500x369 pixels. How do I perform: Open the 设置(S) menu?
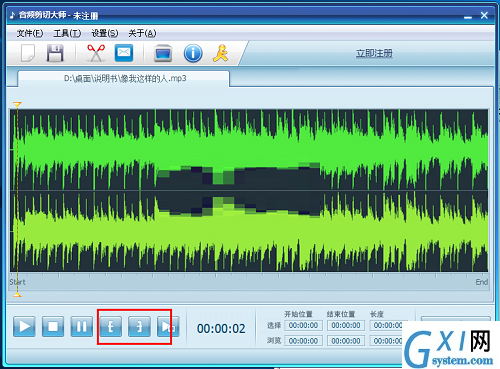[105, 33]
